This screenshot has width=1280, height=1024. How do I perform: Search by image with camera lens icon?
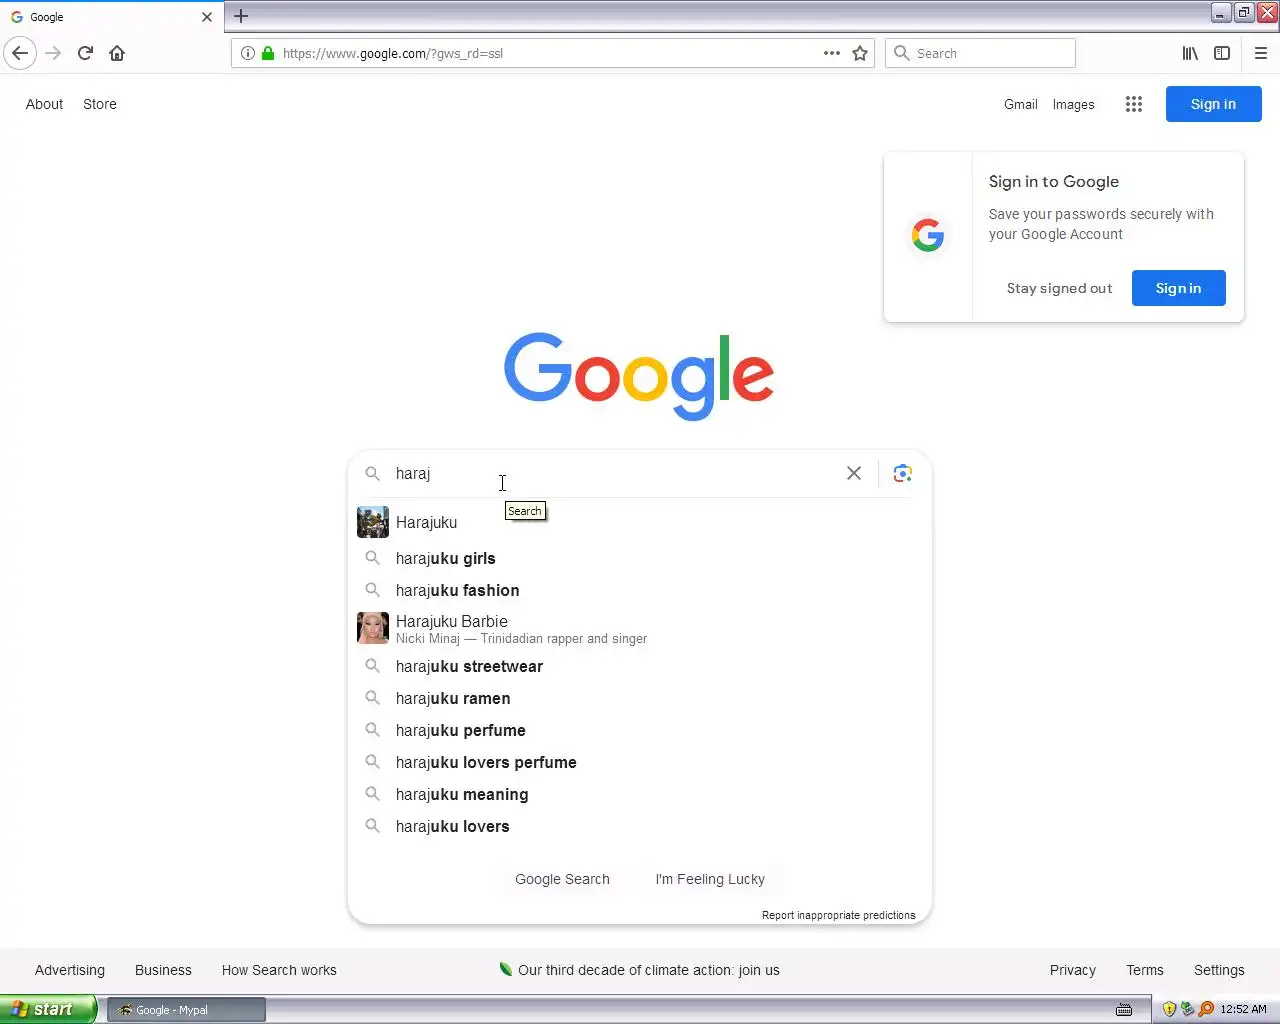pyautogui.click(x=902, y=473)
